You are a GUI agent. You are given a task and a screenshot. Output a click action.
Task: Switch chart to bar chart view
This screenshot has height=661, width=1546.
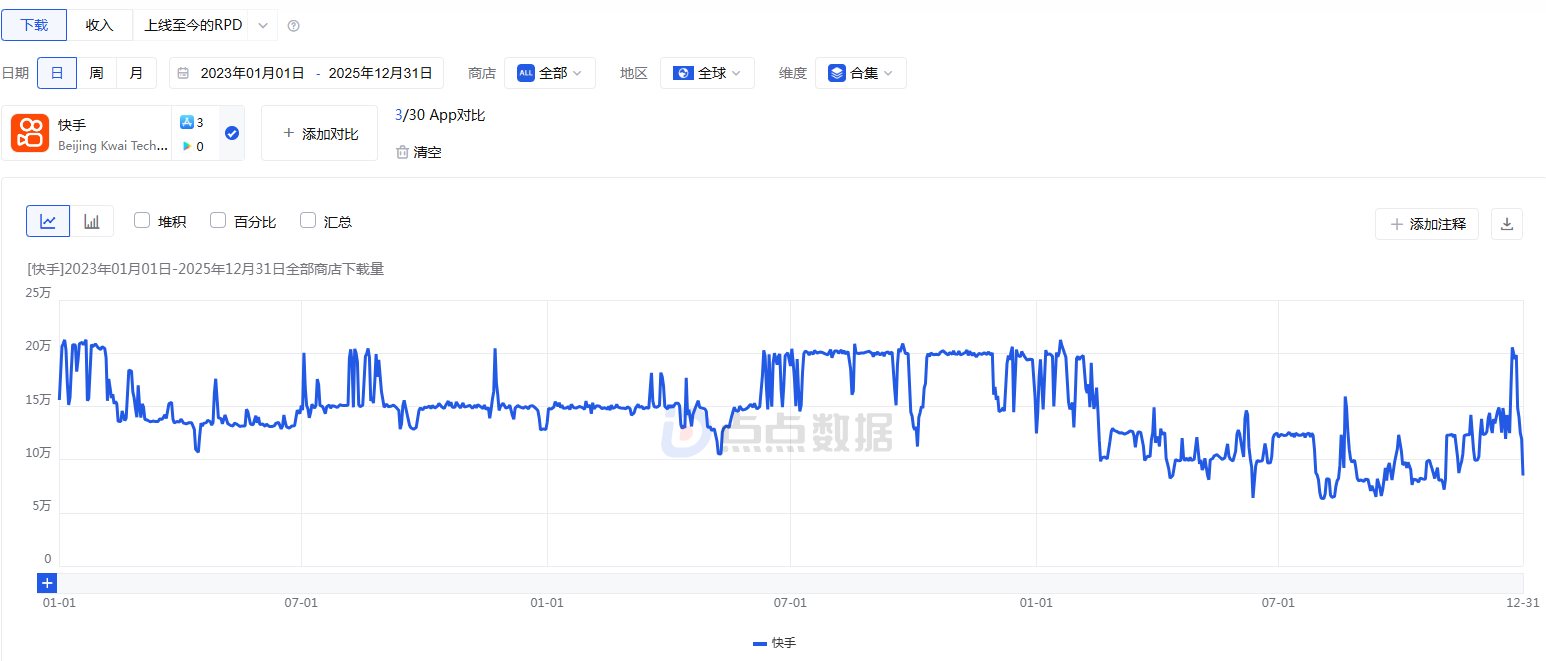(x=91, y=220)
